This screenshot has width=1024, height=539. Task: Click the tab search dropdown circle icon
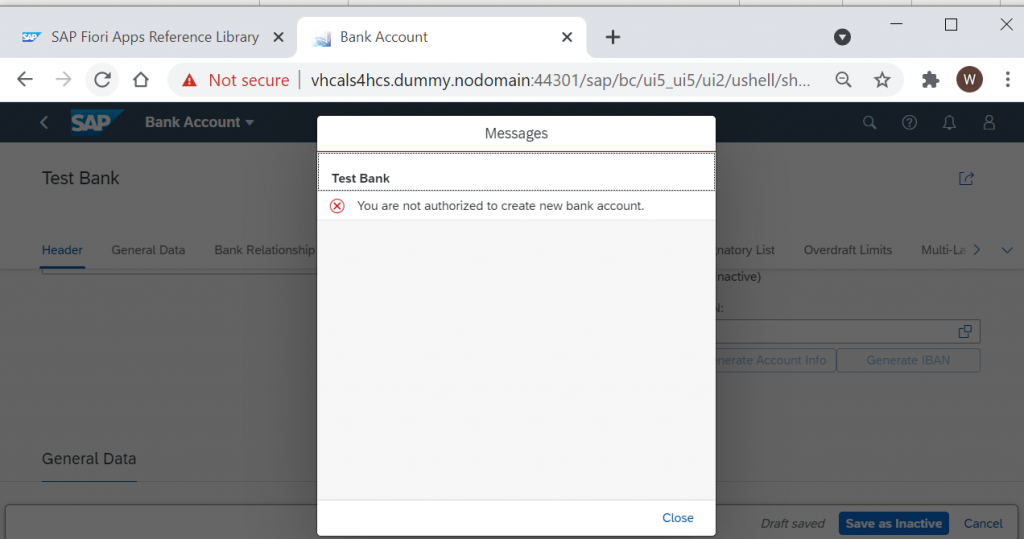tap(842, 37)
